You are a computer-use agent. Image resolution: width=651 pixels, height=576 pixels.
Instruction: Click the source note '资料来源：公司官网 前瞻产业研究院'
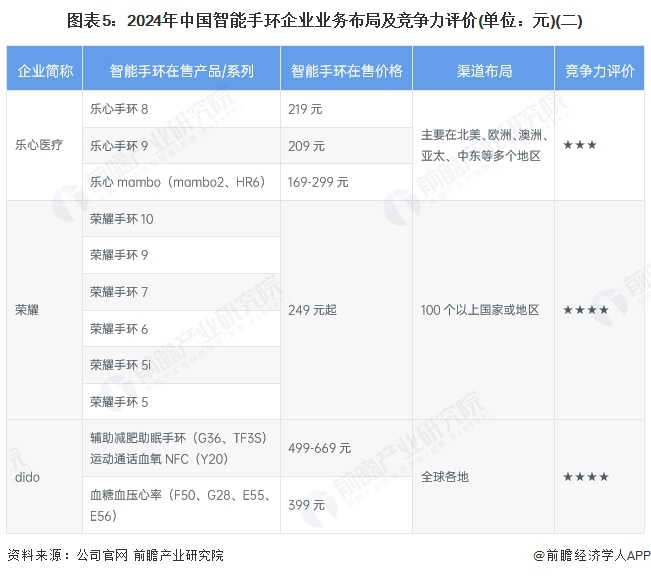coord(115,555)
